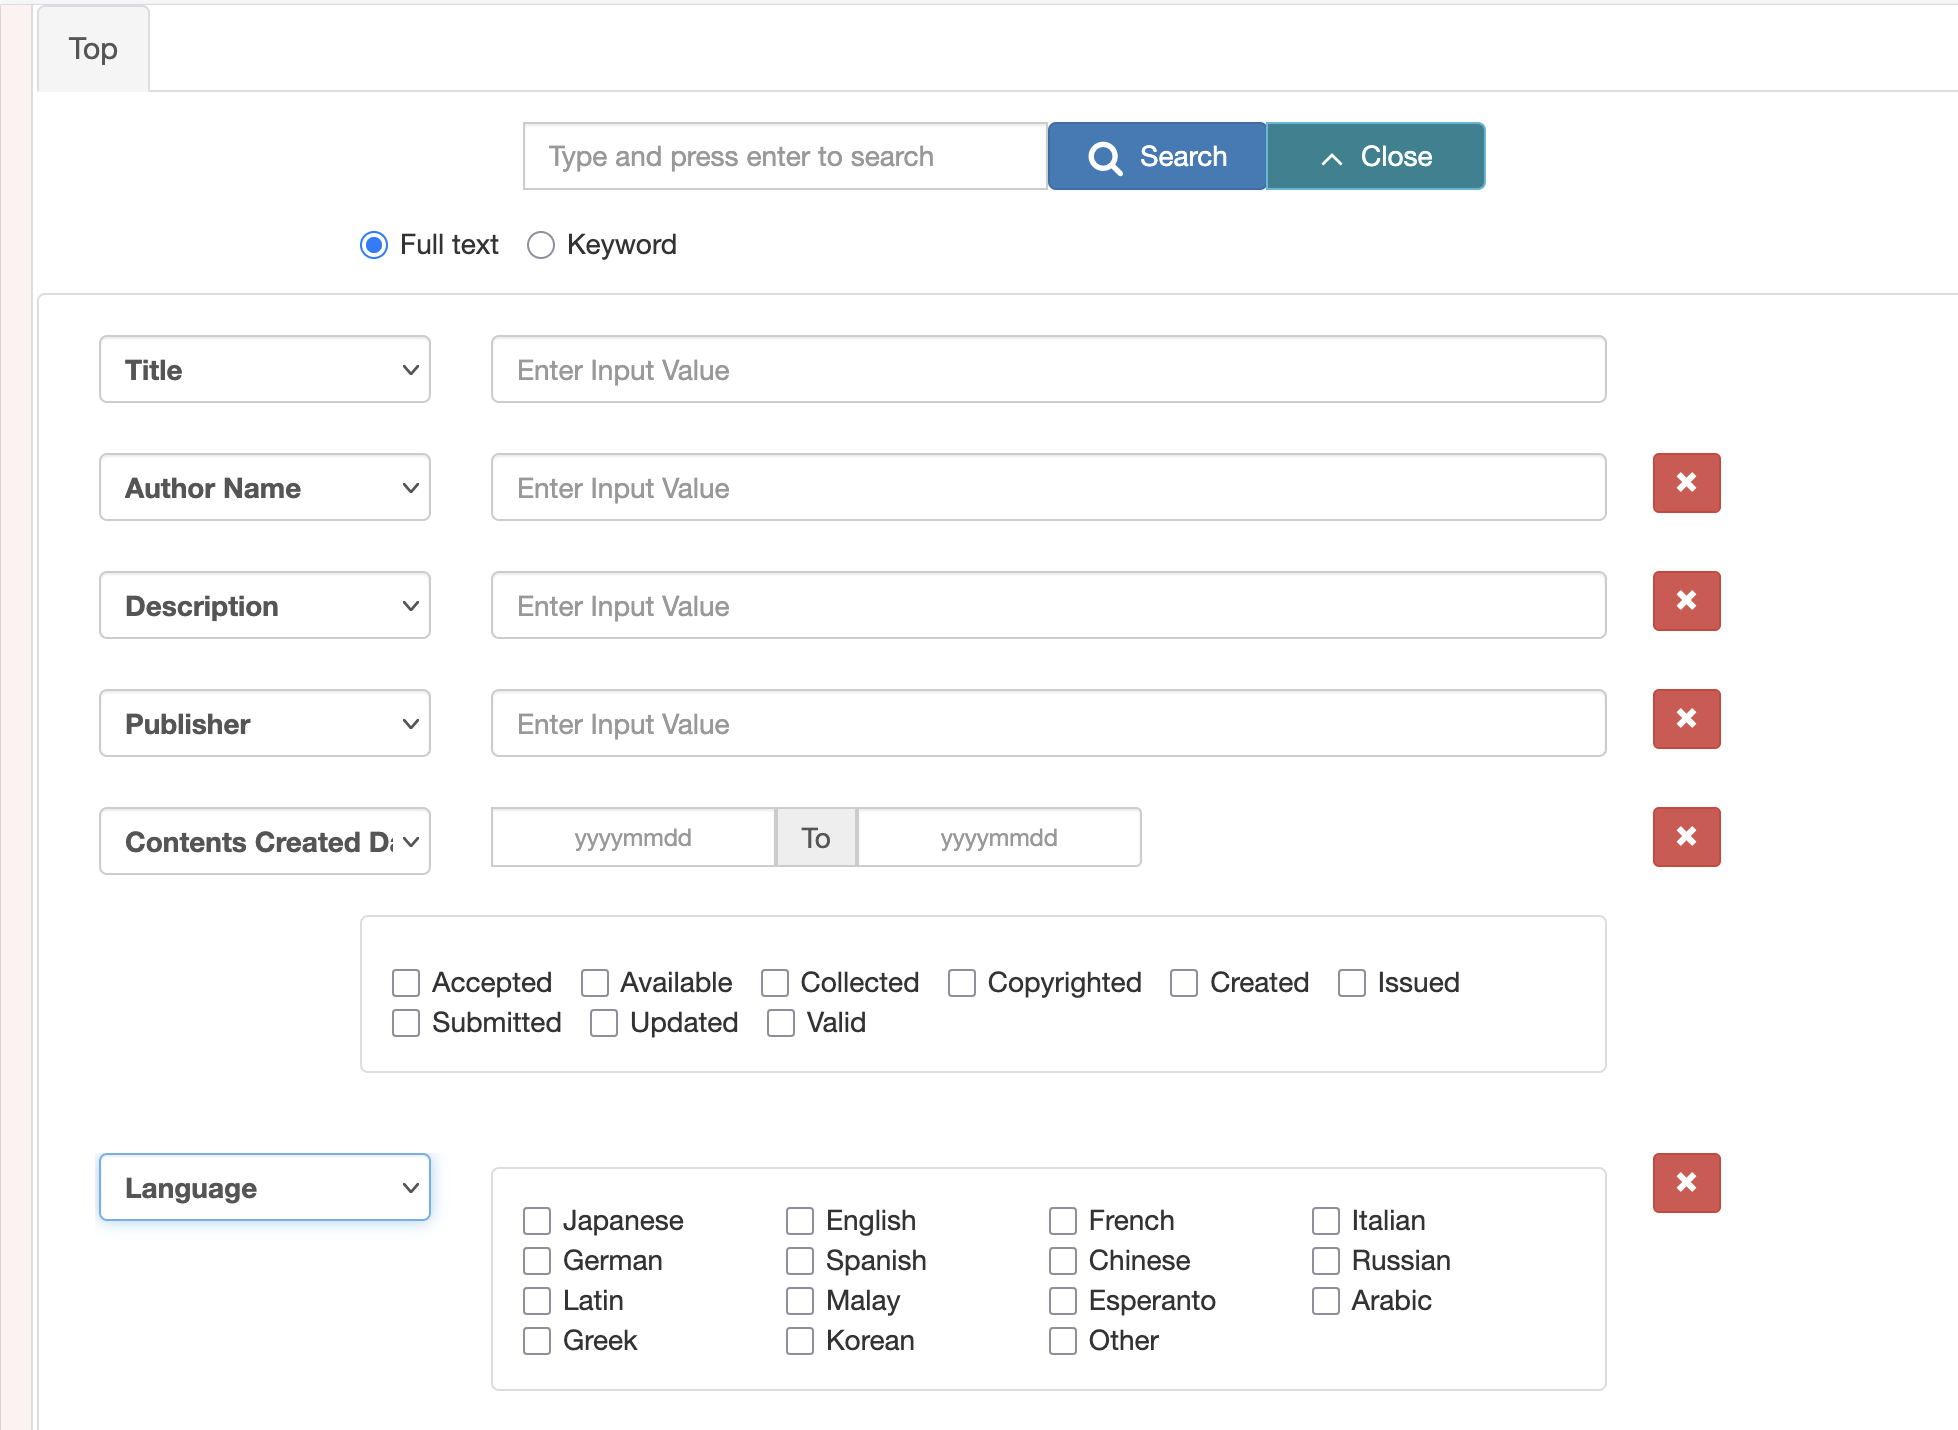Focus the start date yyyymmdd field
The width and height of the screenshot is (1958, 1430).
click(x=633, y=838)
